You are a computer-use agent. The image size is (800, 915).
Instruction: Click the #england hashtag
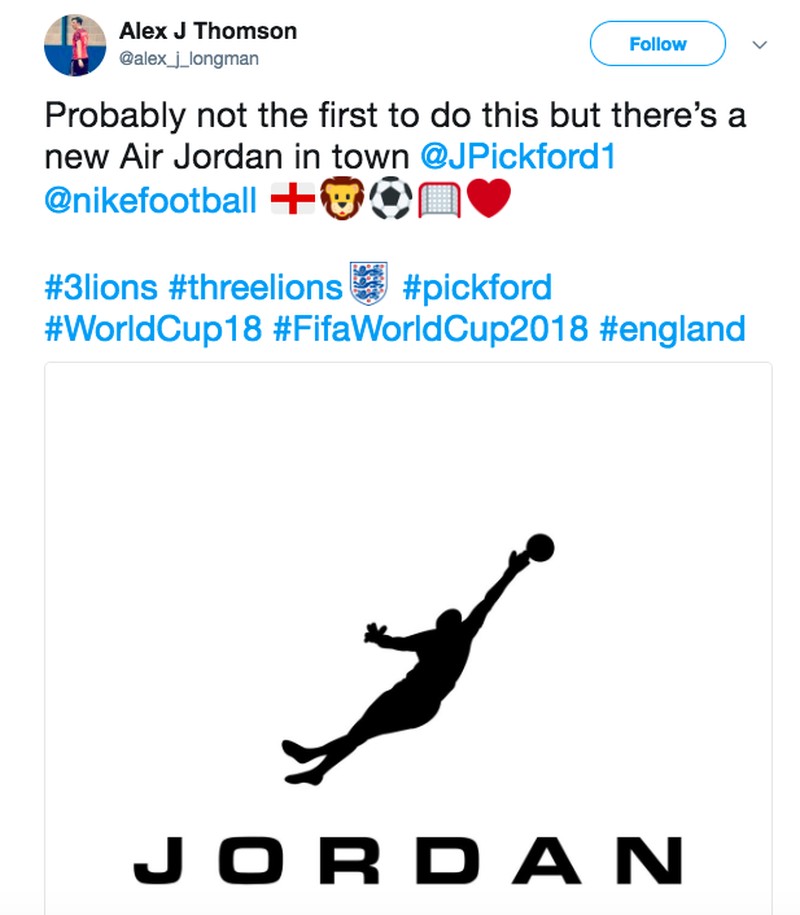click(x=672, y=329)
